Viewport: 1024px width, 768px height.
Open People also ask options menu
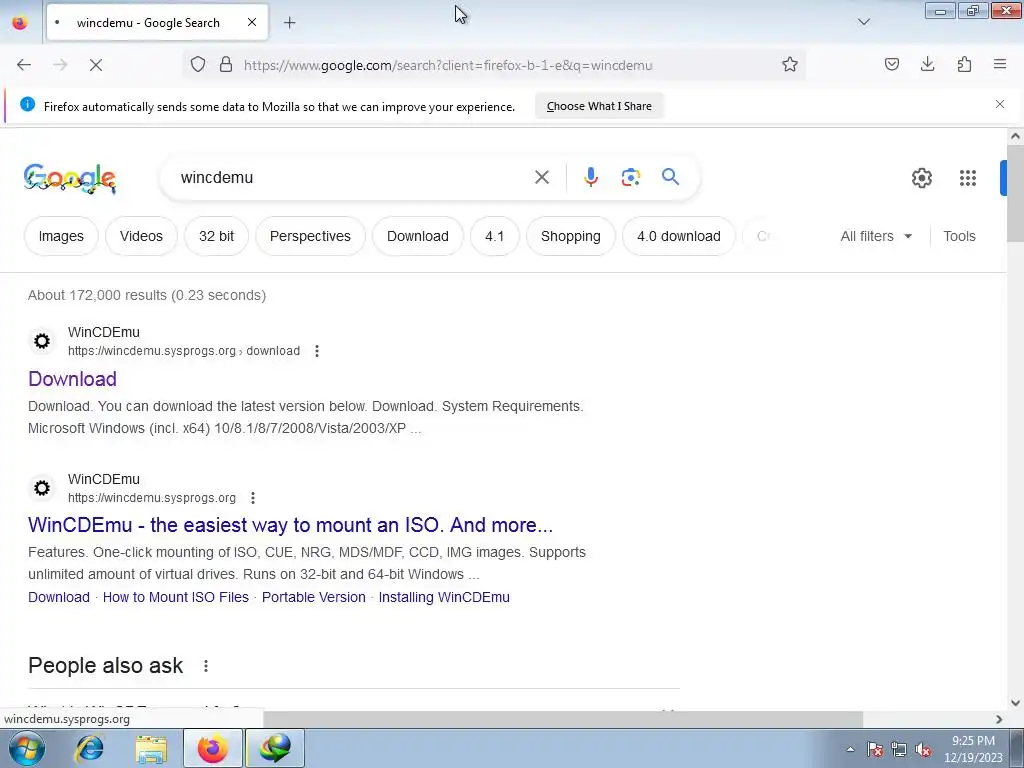tap(206, 665)
